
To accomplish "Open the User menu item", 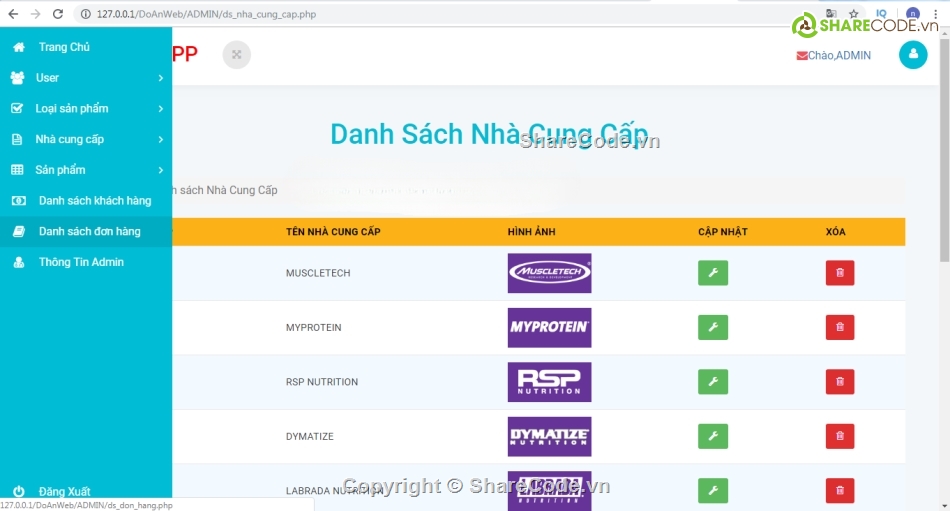I will 86,78.
